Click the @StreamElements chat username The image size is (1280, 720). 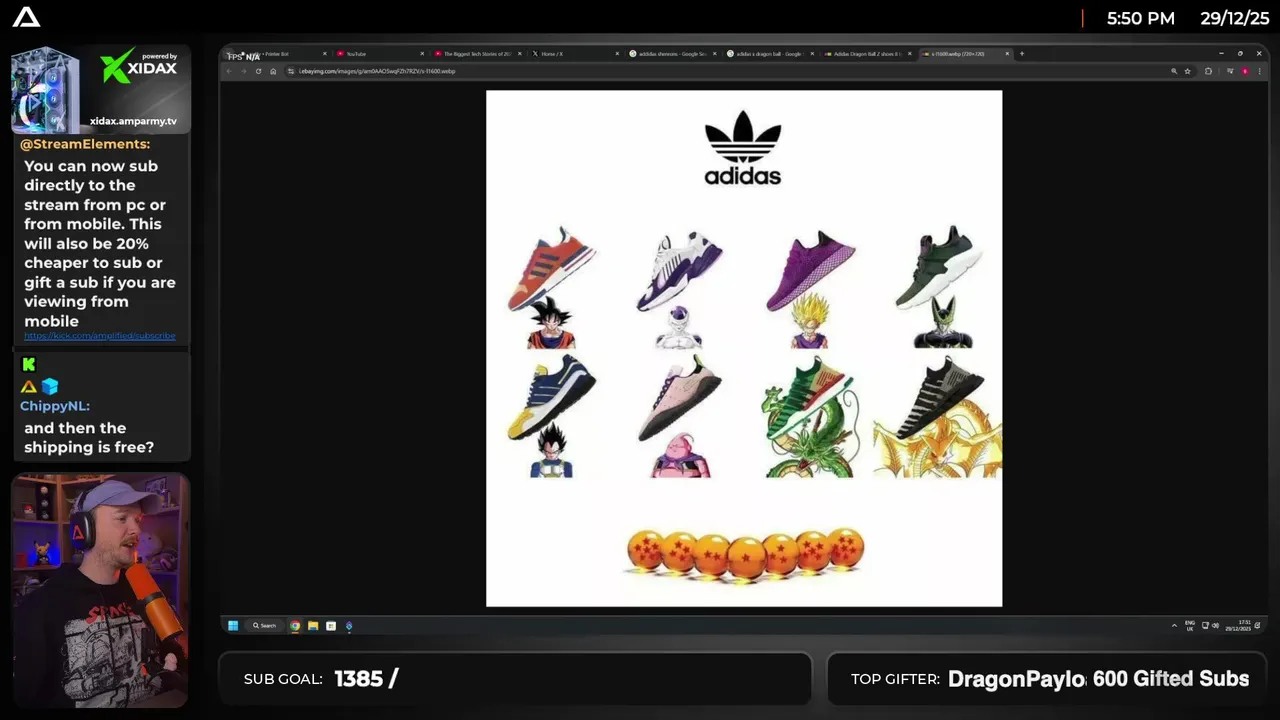tap(85, 144)
